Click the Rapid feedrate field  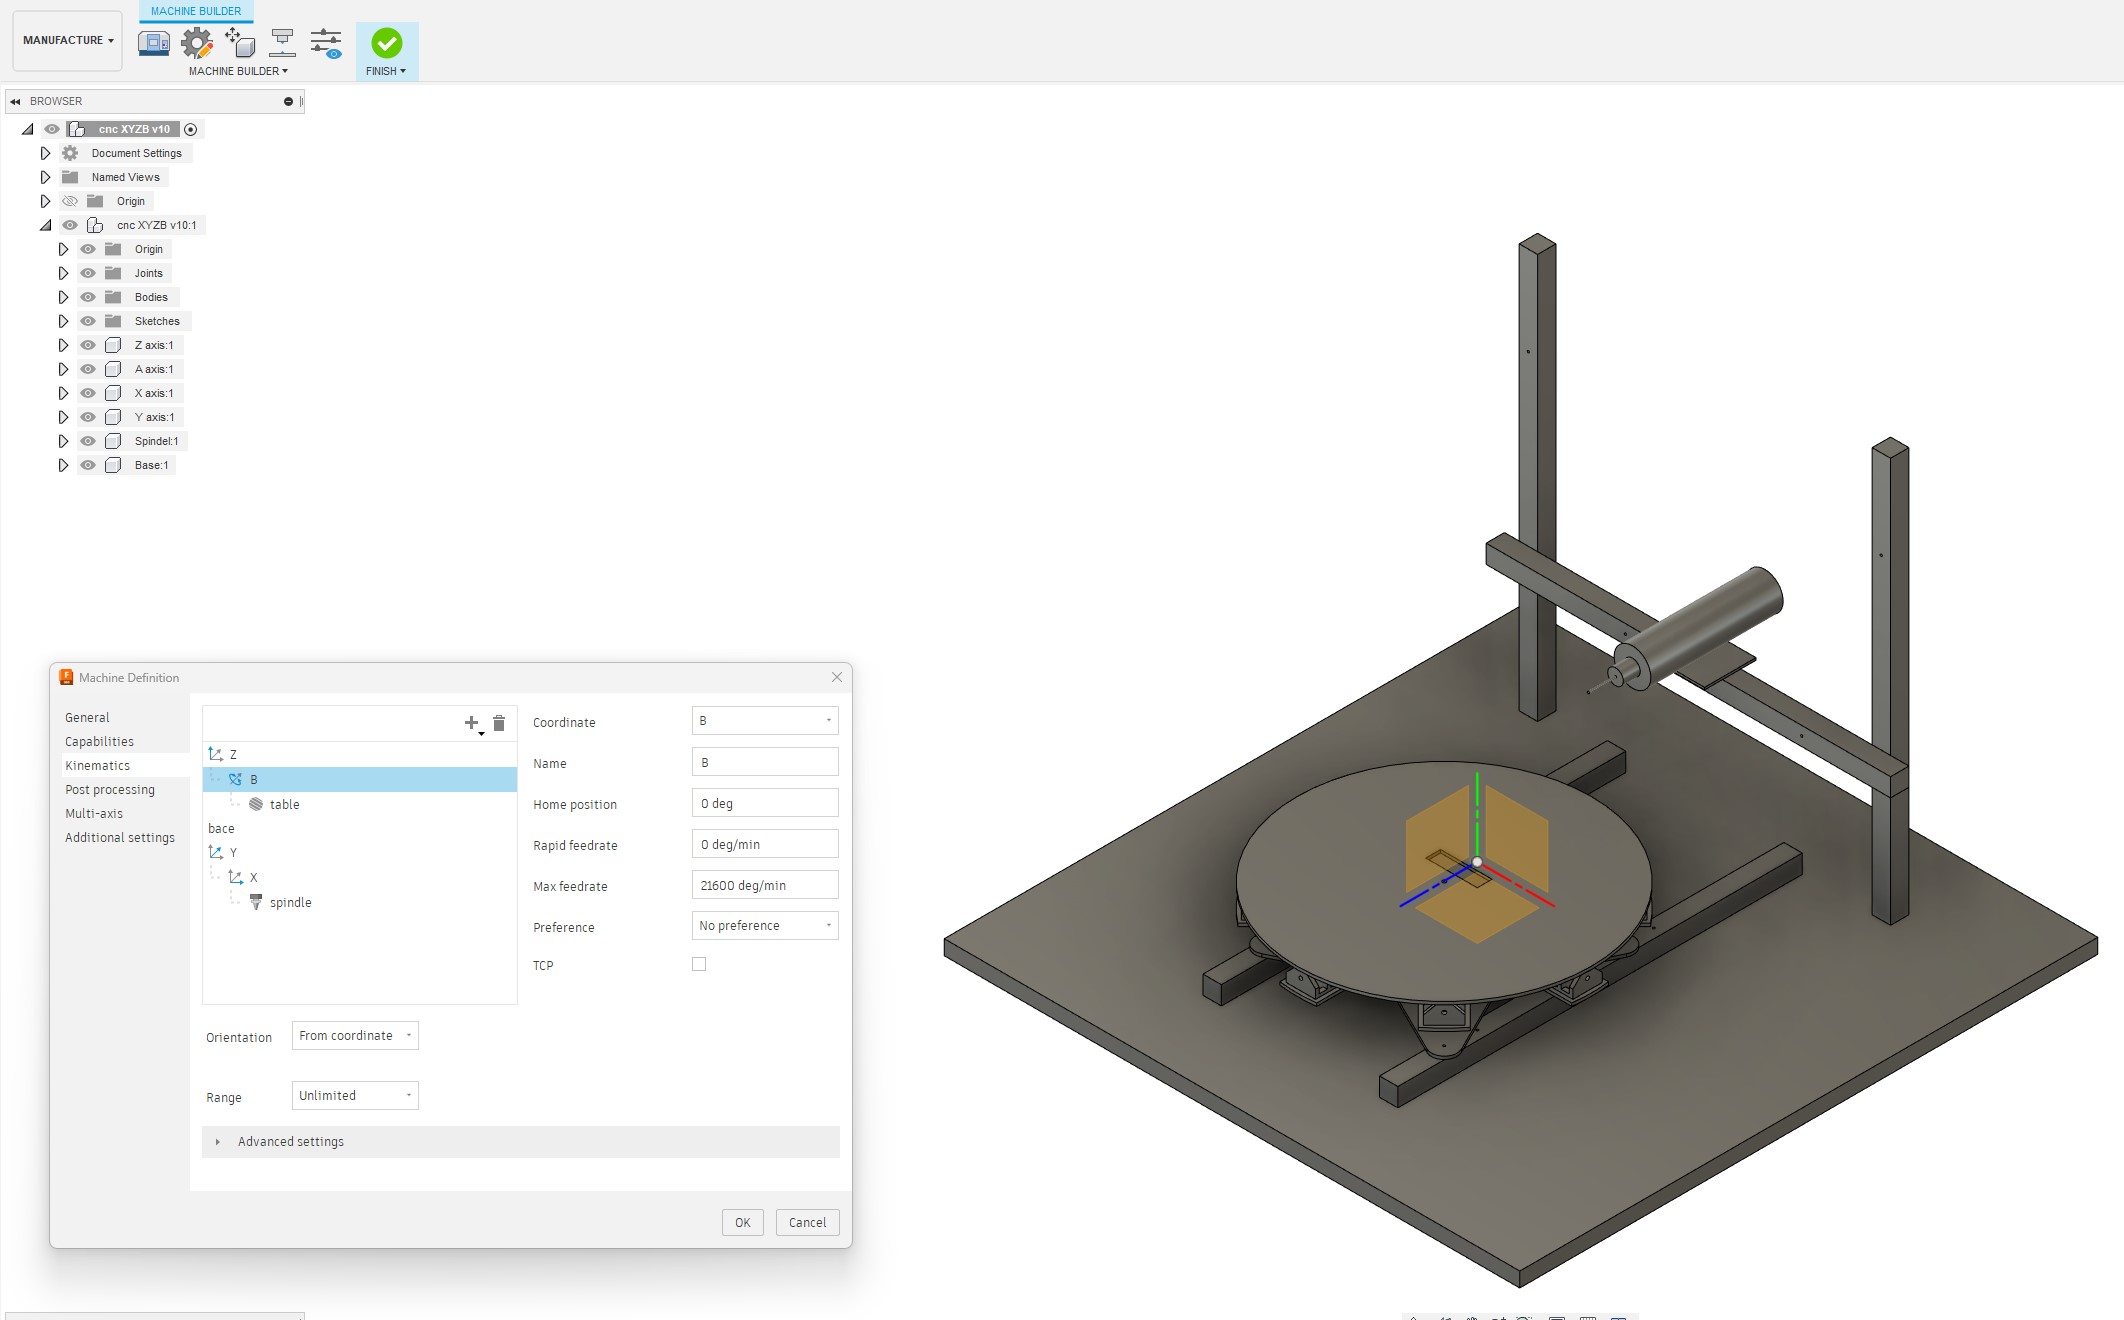click(x=765, y=844)
